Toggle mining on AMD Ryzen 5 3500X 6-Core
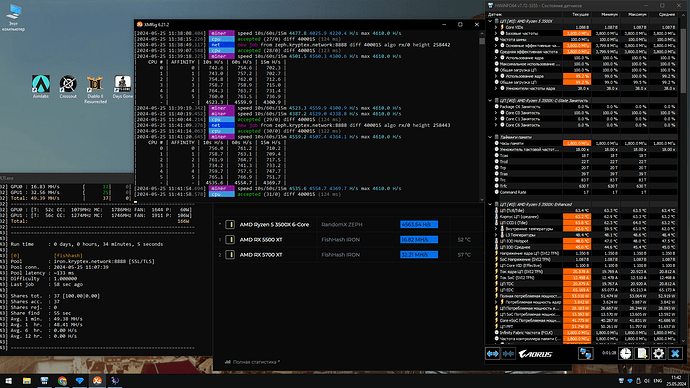 tap(230, 225)
